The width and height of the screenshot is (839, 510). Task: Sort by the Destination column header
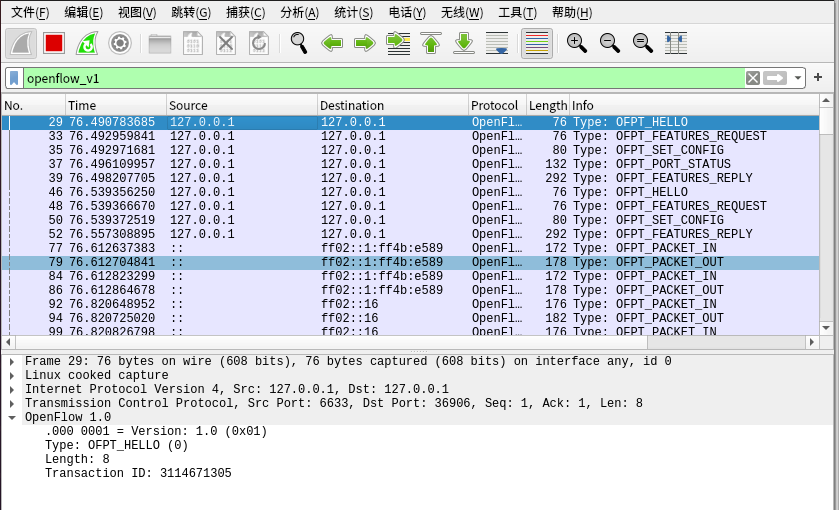point(393,105)
